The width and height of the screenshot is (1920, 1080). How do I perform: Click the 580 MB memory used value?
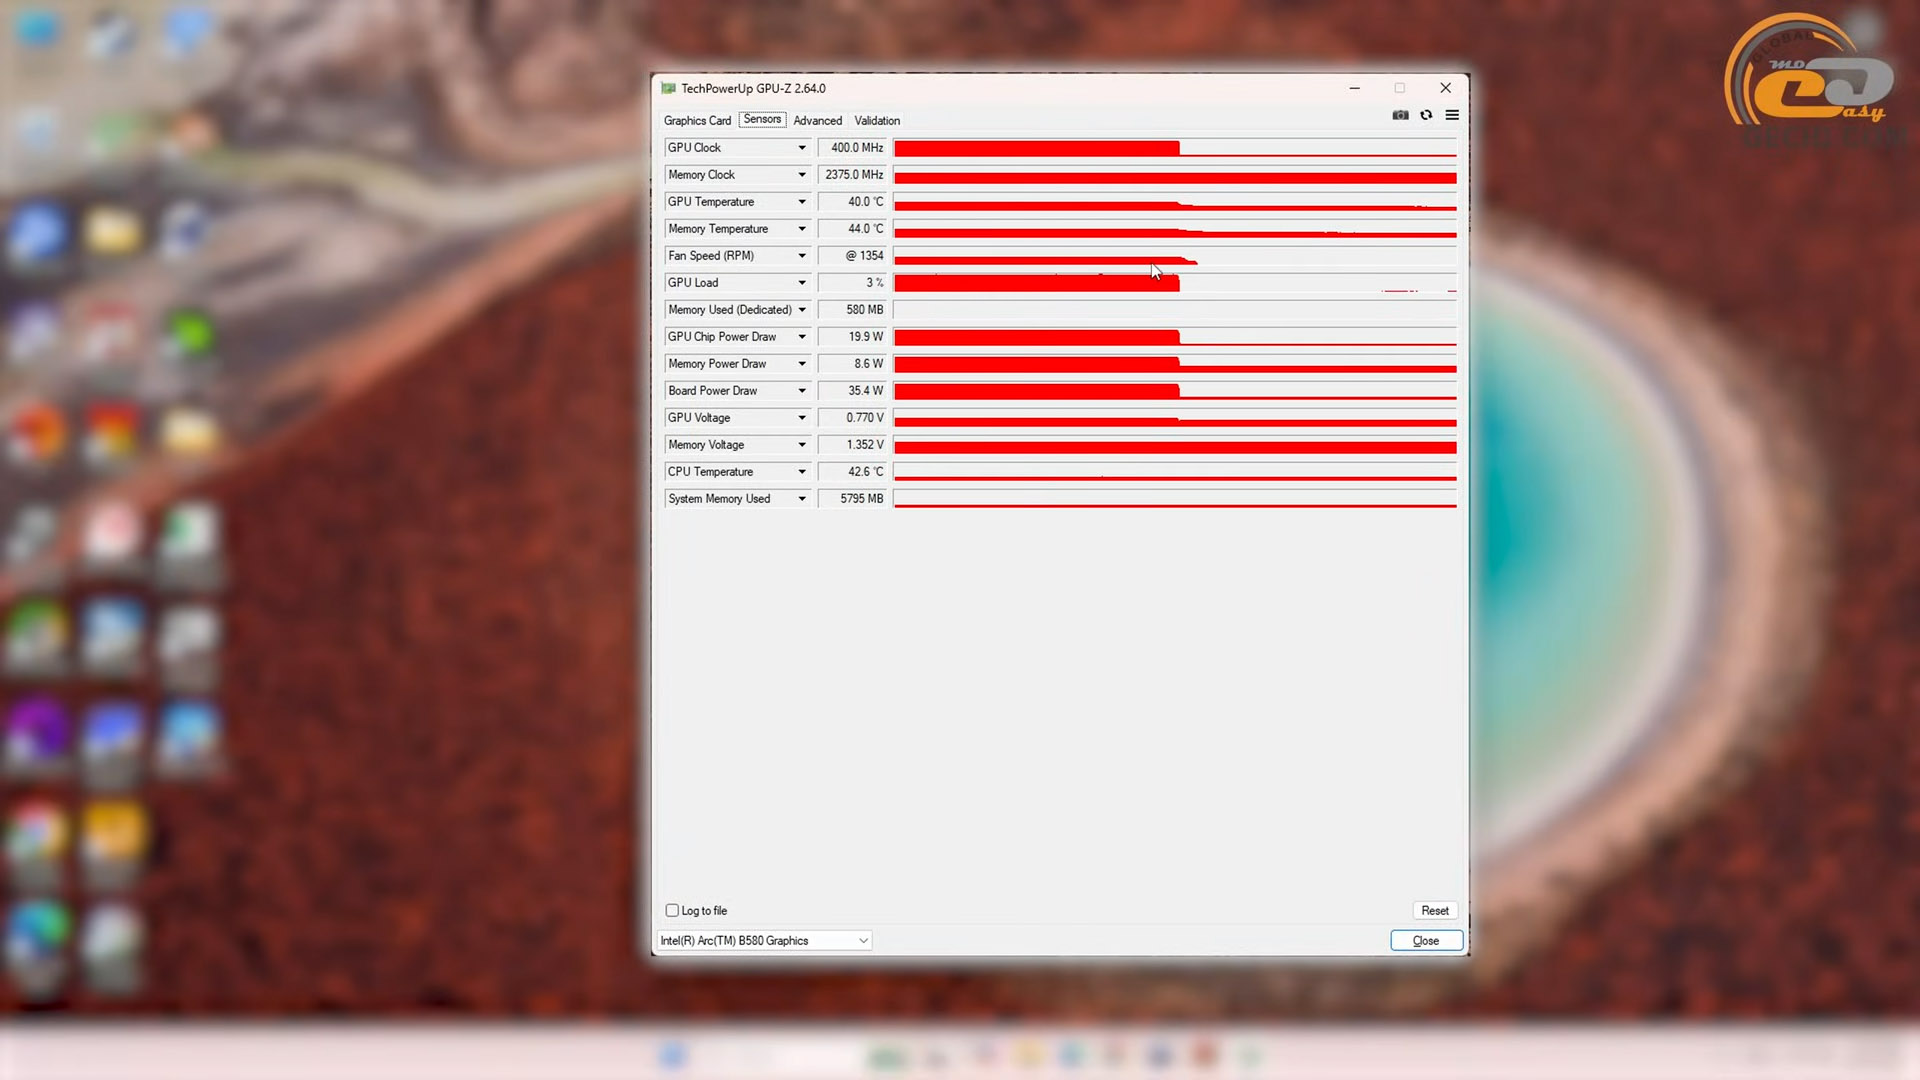(852, 310)
